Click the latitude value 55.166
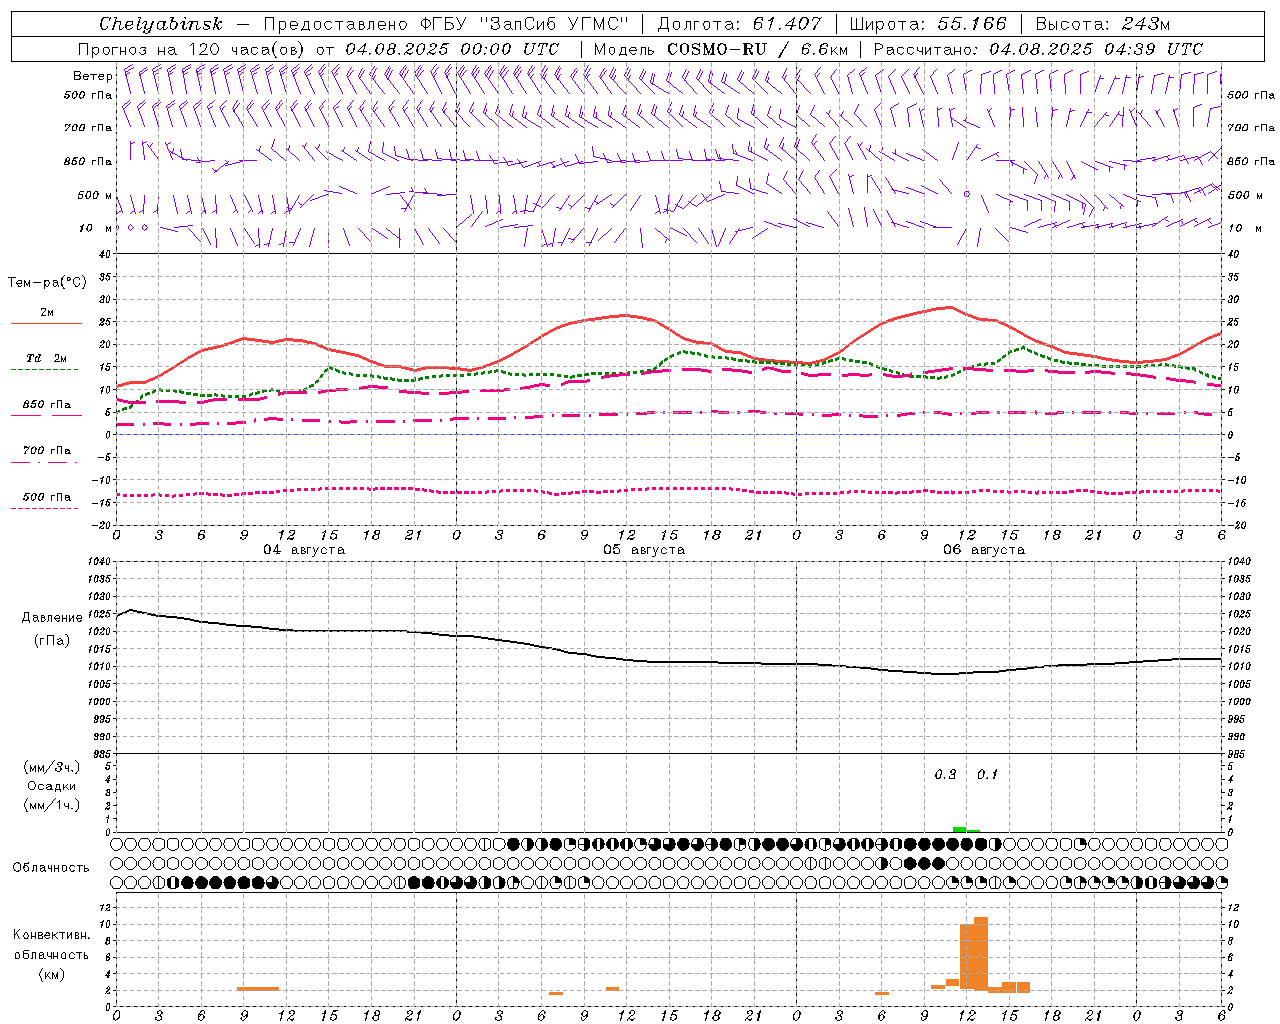This screenshot has height=1024, width=1280. 971,24
